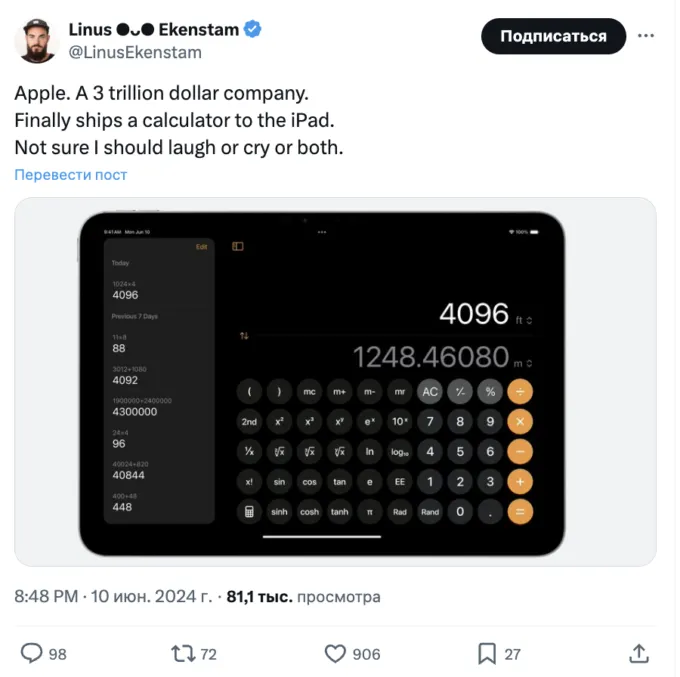Open the iPad calculator image
Image resolution: width=680 pixels, height=677 pixels.
click(x=335, y=381)
